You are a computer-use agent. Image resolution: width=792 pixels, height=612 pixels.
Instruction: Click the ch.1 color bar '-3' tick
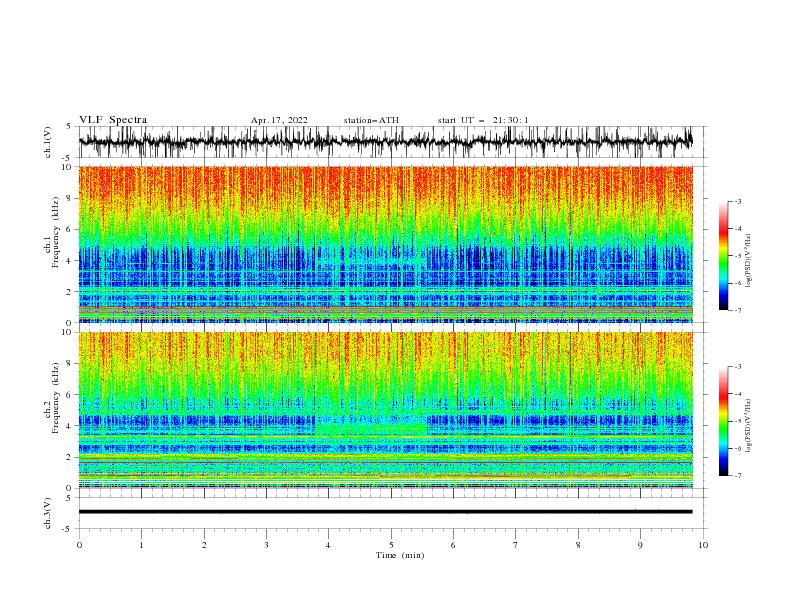[738, 201]
